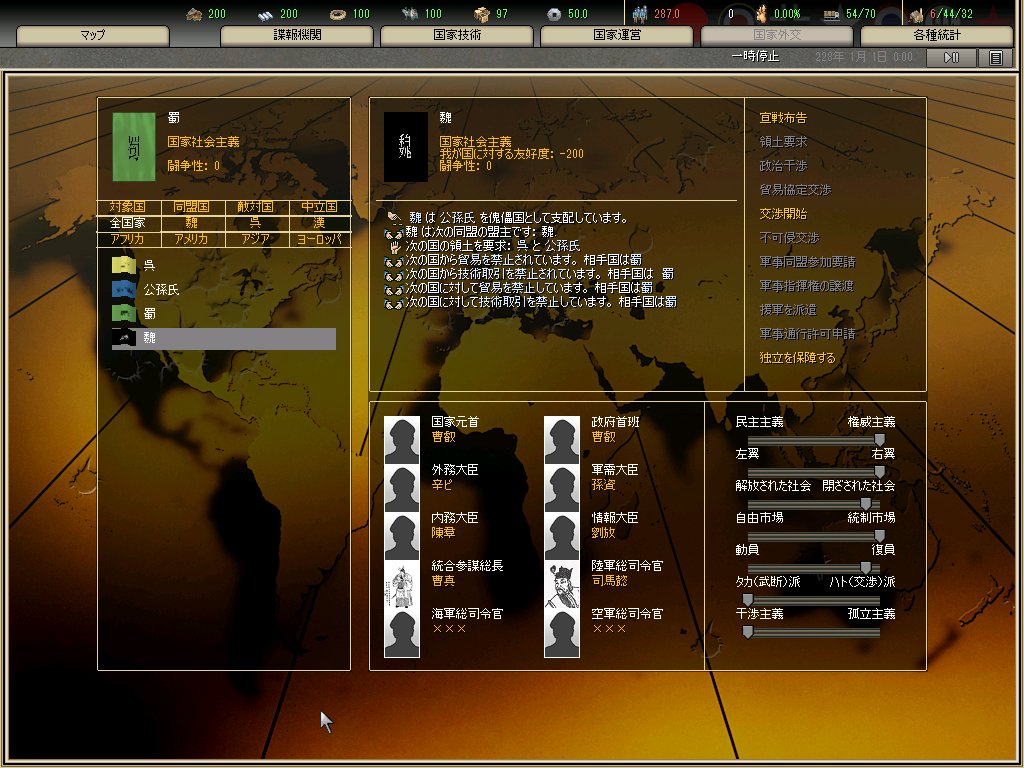This screenshot has height=768, width=1024.
Task: Filter list by 同盟国
Action: [x=191, y=207]
